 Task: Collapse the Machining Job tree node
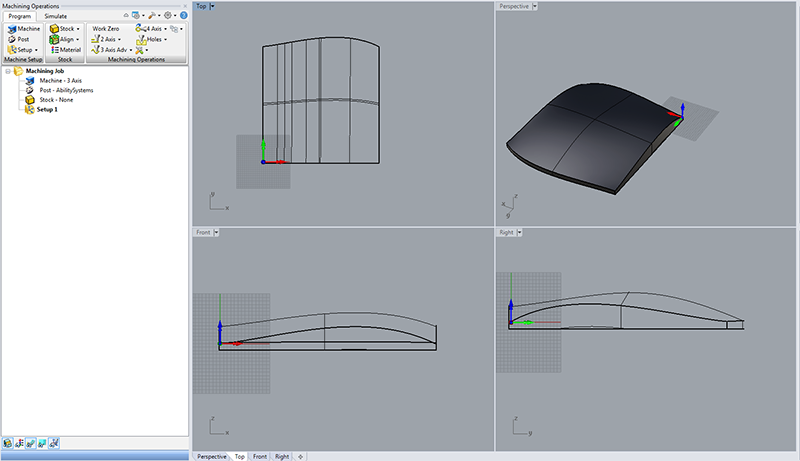pos(8,71)
